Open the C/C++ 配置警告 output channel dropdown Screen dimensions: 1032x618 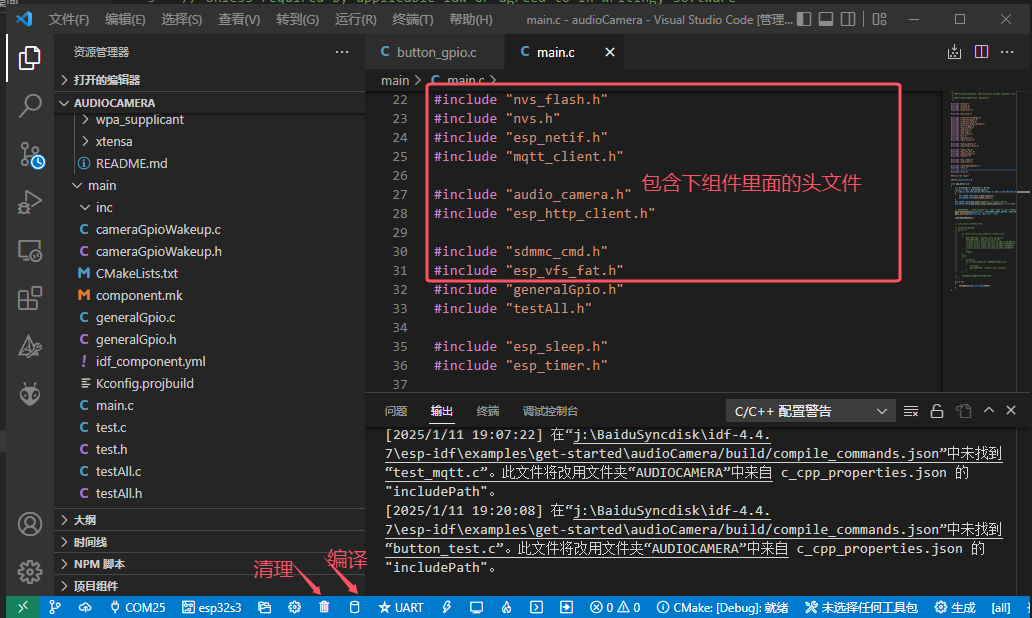click(811, 411)
